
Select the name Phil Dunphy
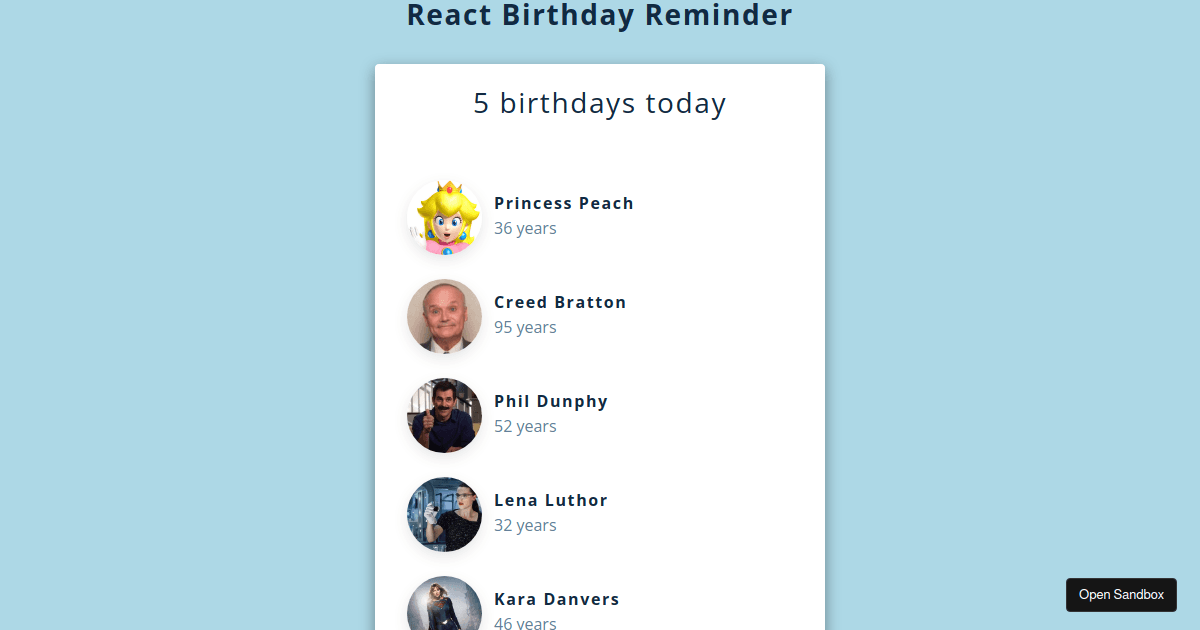click(551, 401)
